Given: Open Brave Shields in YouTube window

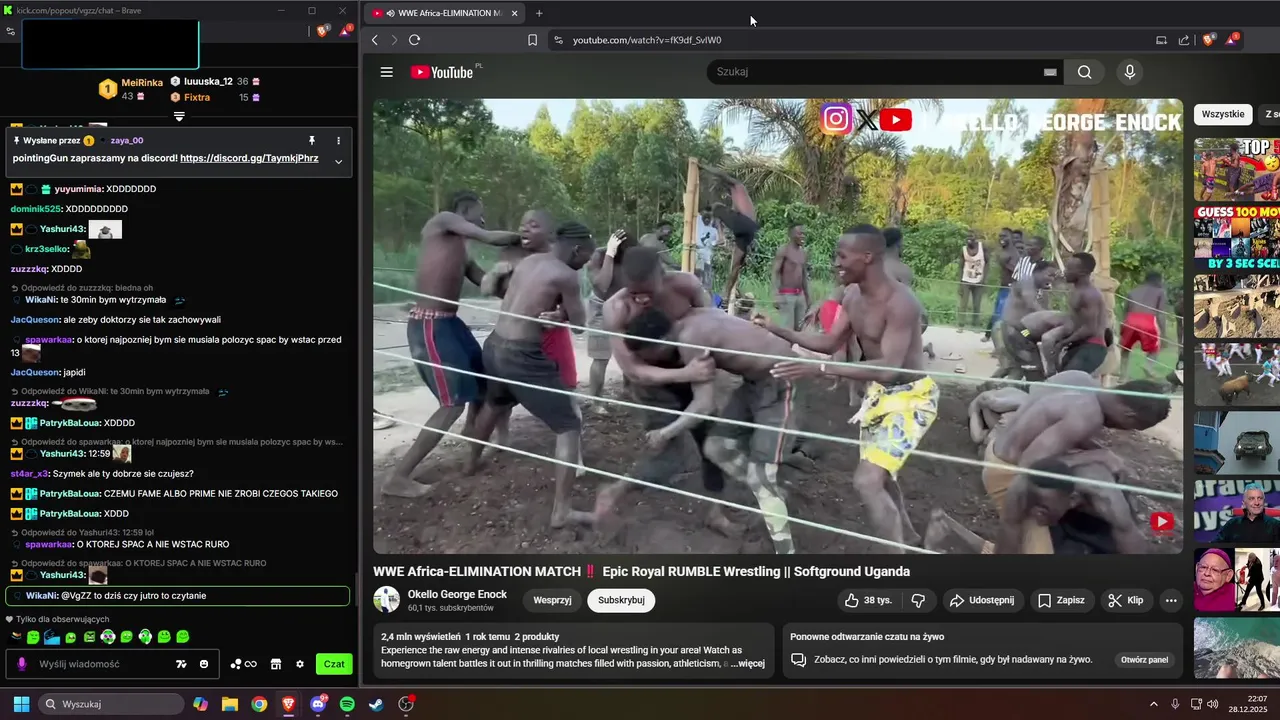Looking at the screenshot, I should [x=1208, y=40].
